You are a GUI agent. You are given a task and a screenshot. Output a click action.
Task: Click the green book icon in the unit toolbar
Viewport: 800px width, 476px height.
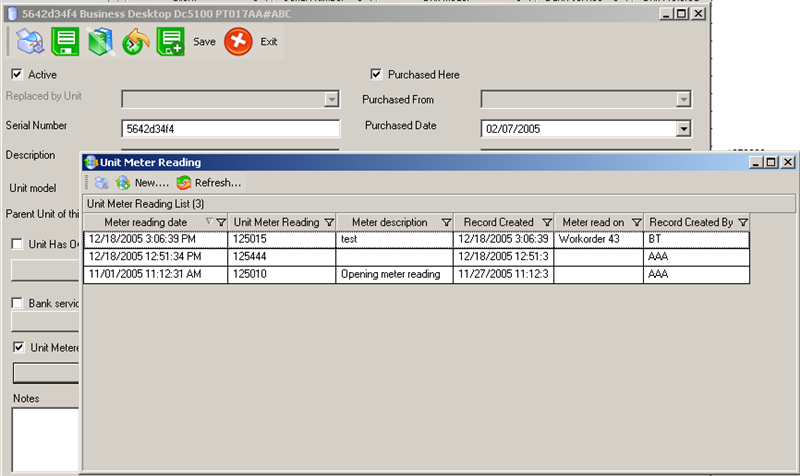point(101,42)
